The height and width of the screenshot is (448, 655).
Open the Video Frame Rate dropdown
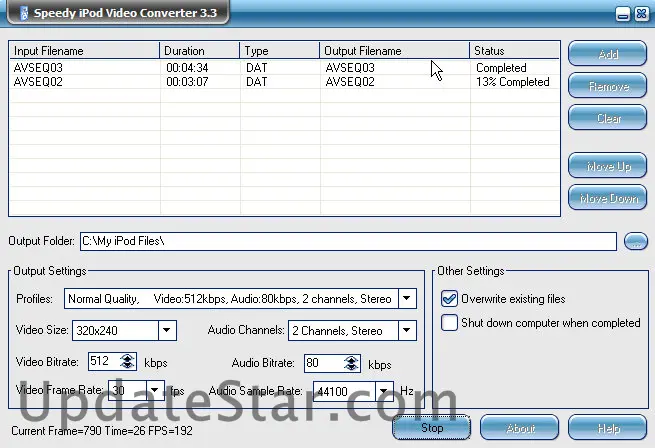tap(155, 391)
